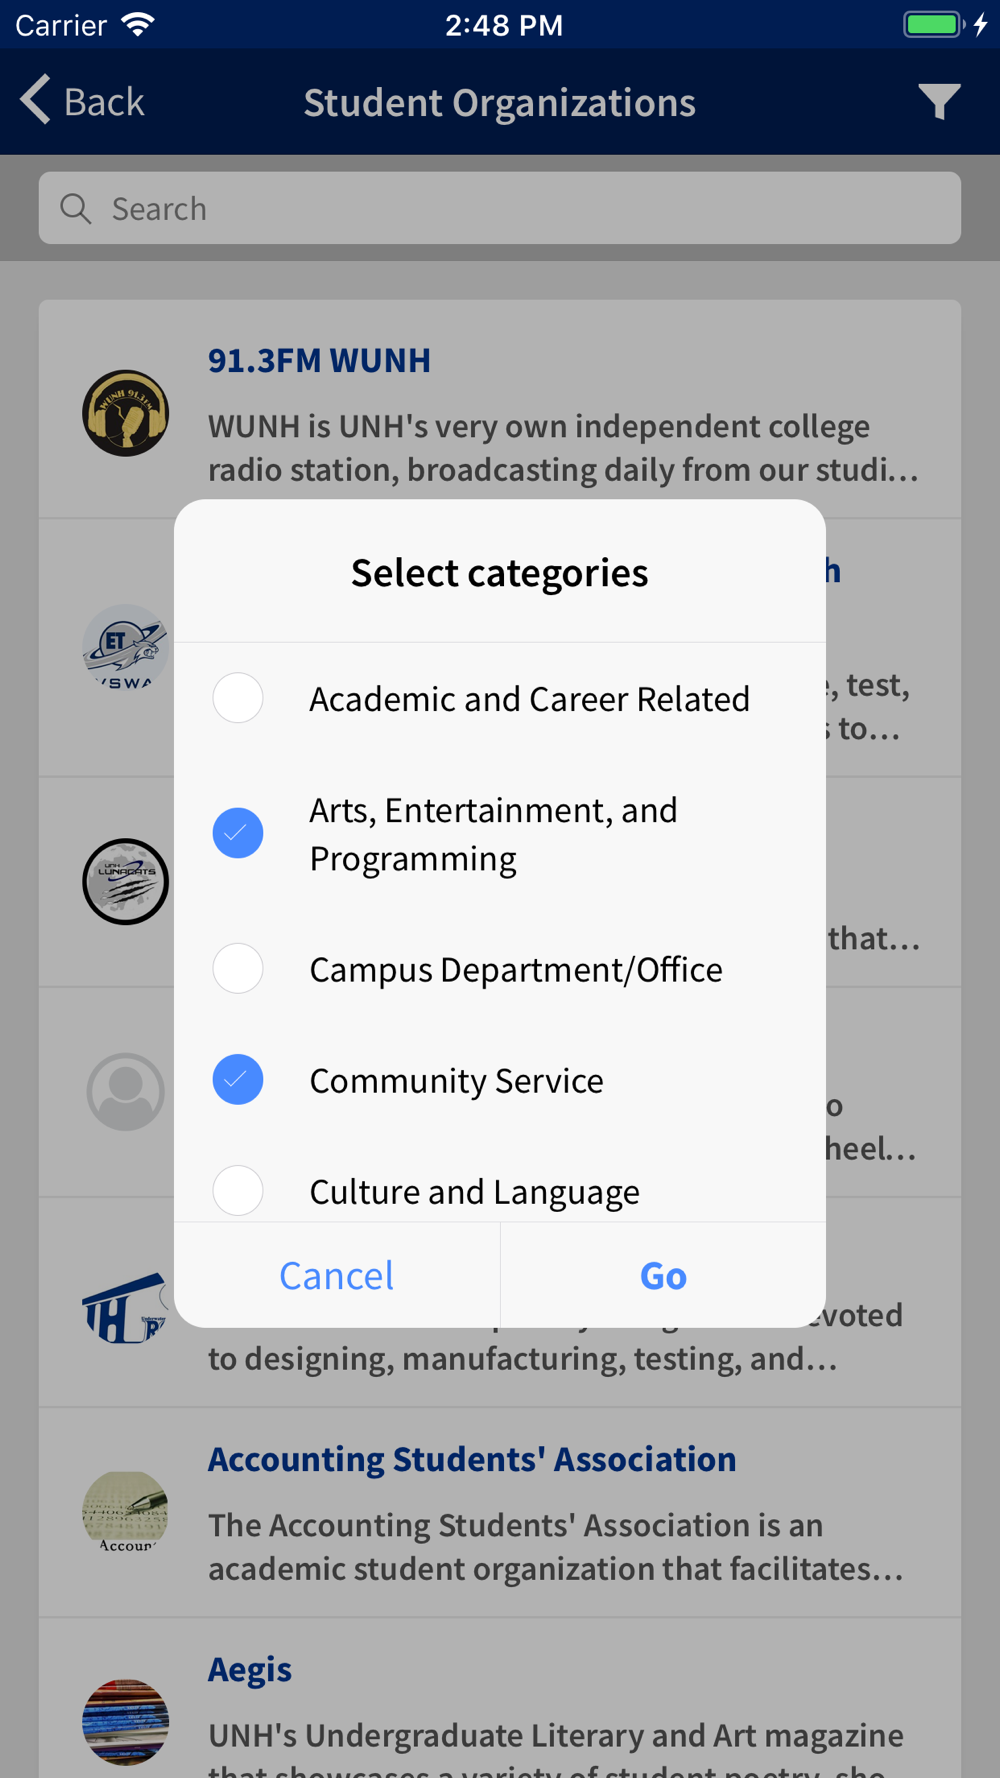1000x1778 pixels.
Task: Tap the ET rocket club logo
Action: point(125,646)
